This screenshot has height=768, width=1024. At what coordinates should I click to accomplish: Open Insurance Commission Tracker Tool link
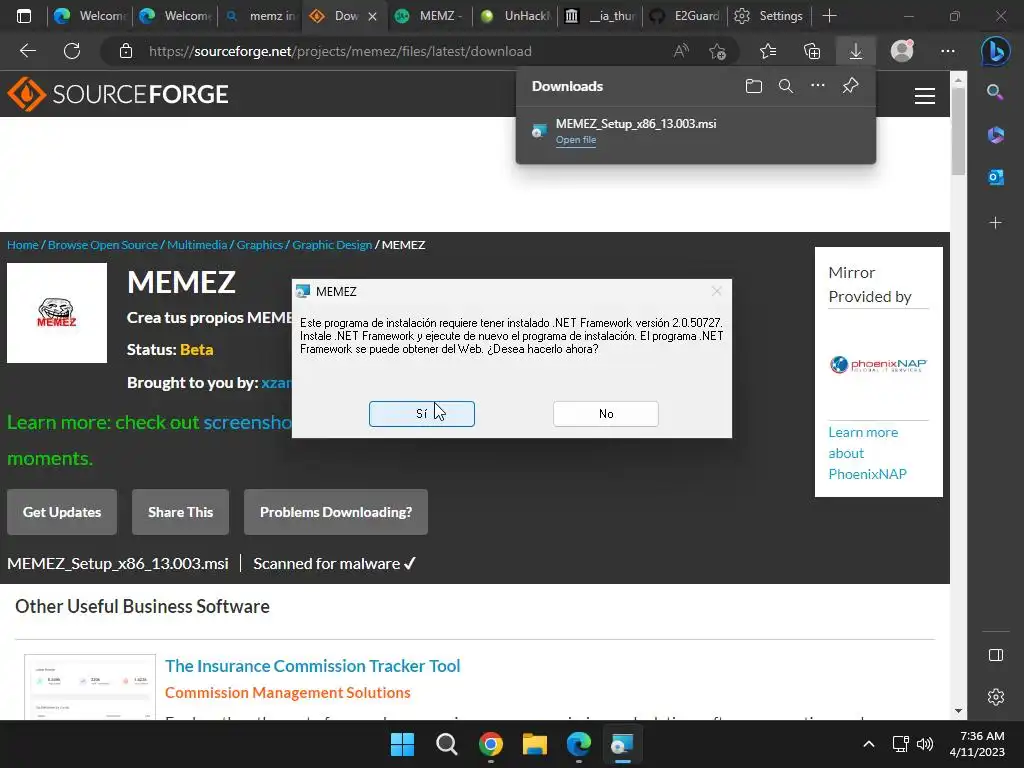click(312, 666)
